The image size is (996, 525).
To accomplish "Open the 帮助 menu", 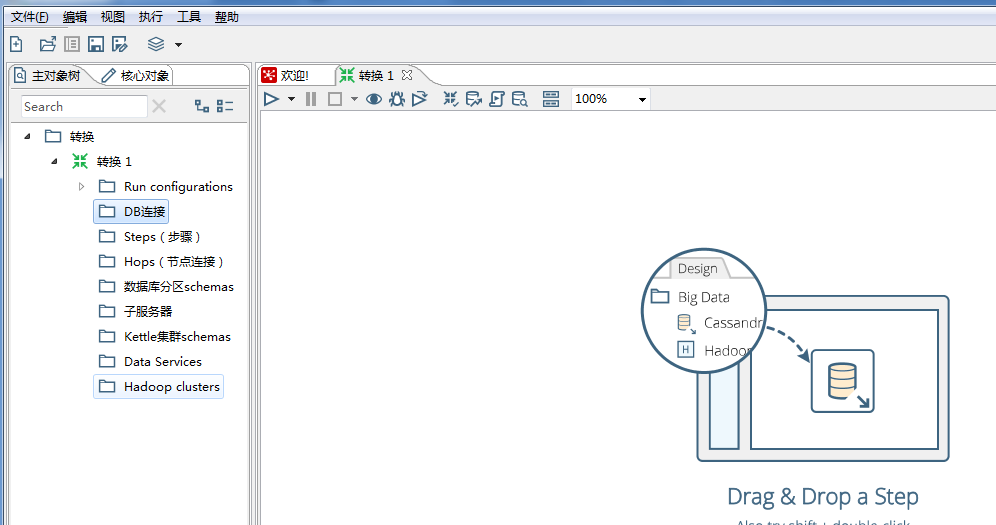I will click(x=227, y=17).
